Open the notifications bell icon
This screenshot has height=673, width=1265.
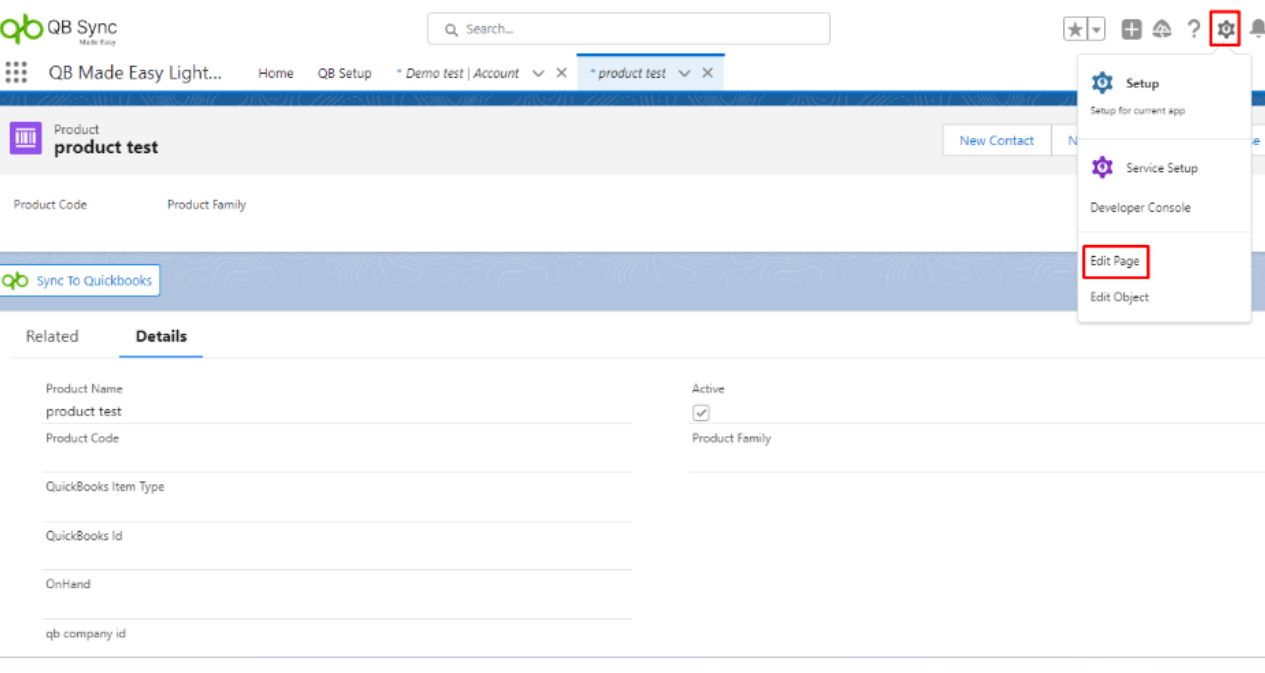tap(1257, 30)
